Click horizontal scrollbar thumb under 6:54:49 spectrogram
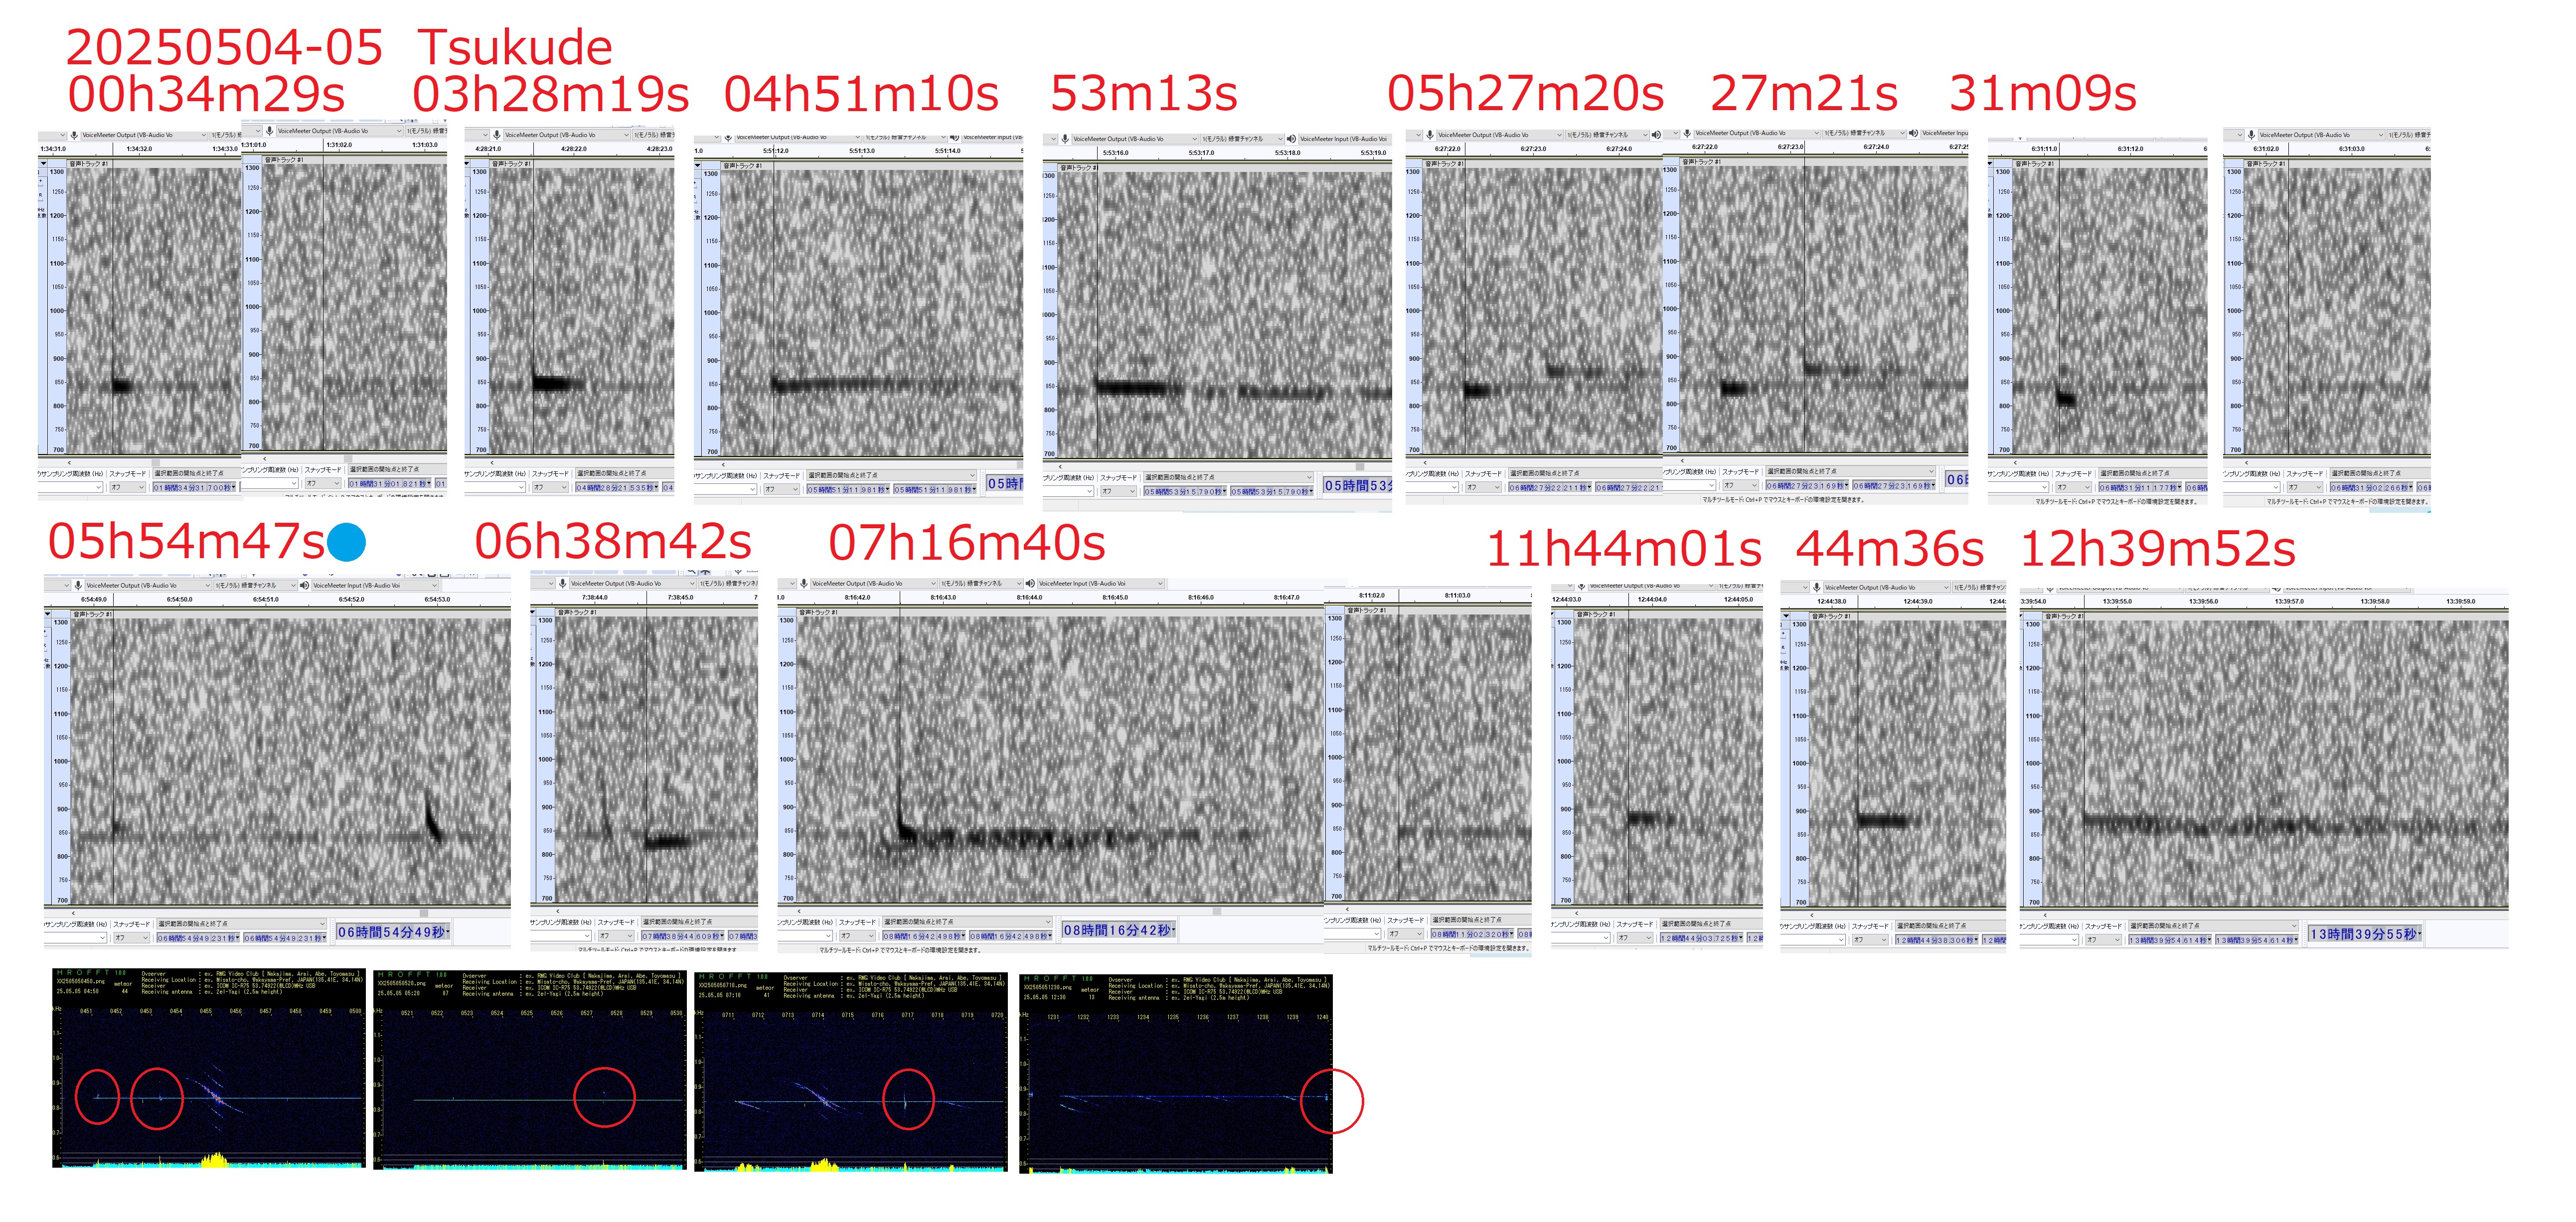Screen dimensions: 2576x1222 (x=424, y=912)
